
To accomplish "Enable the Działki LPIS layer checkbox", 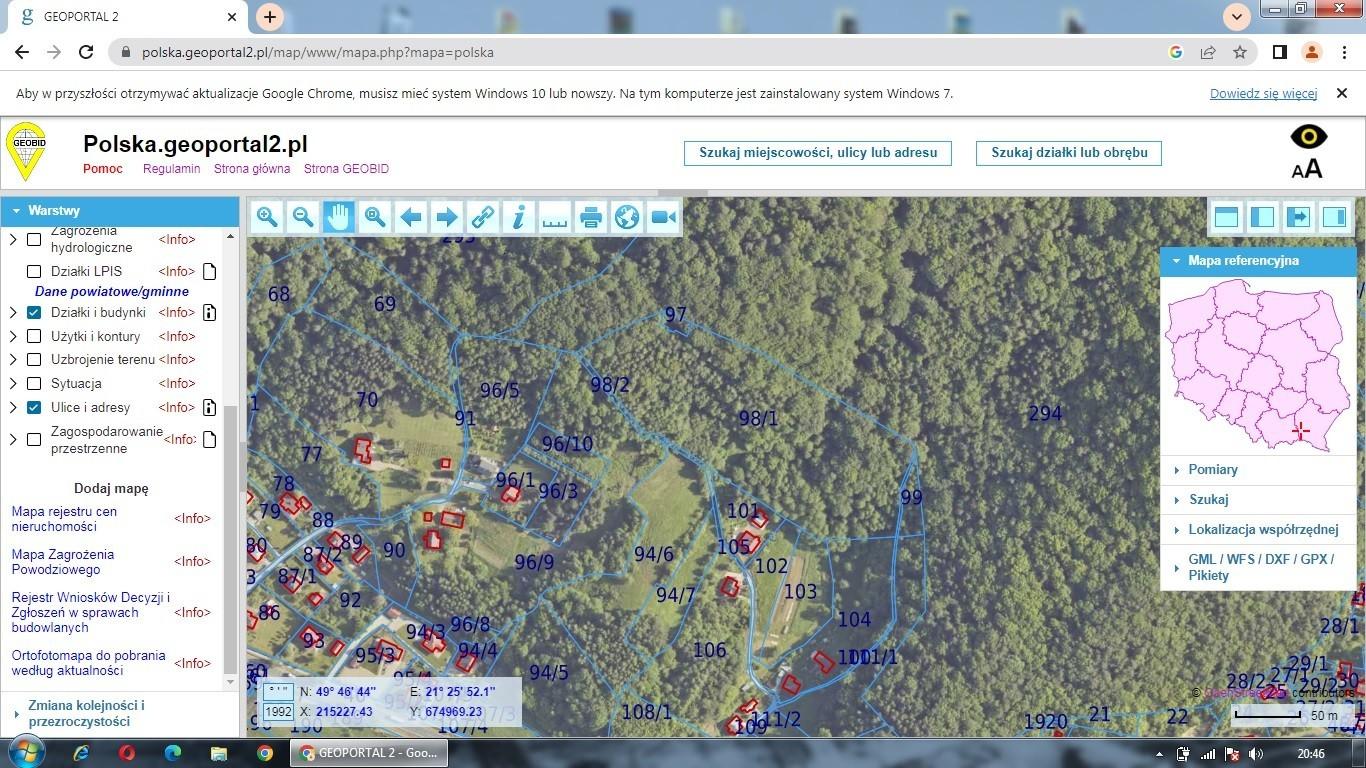I will [34, 271].
